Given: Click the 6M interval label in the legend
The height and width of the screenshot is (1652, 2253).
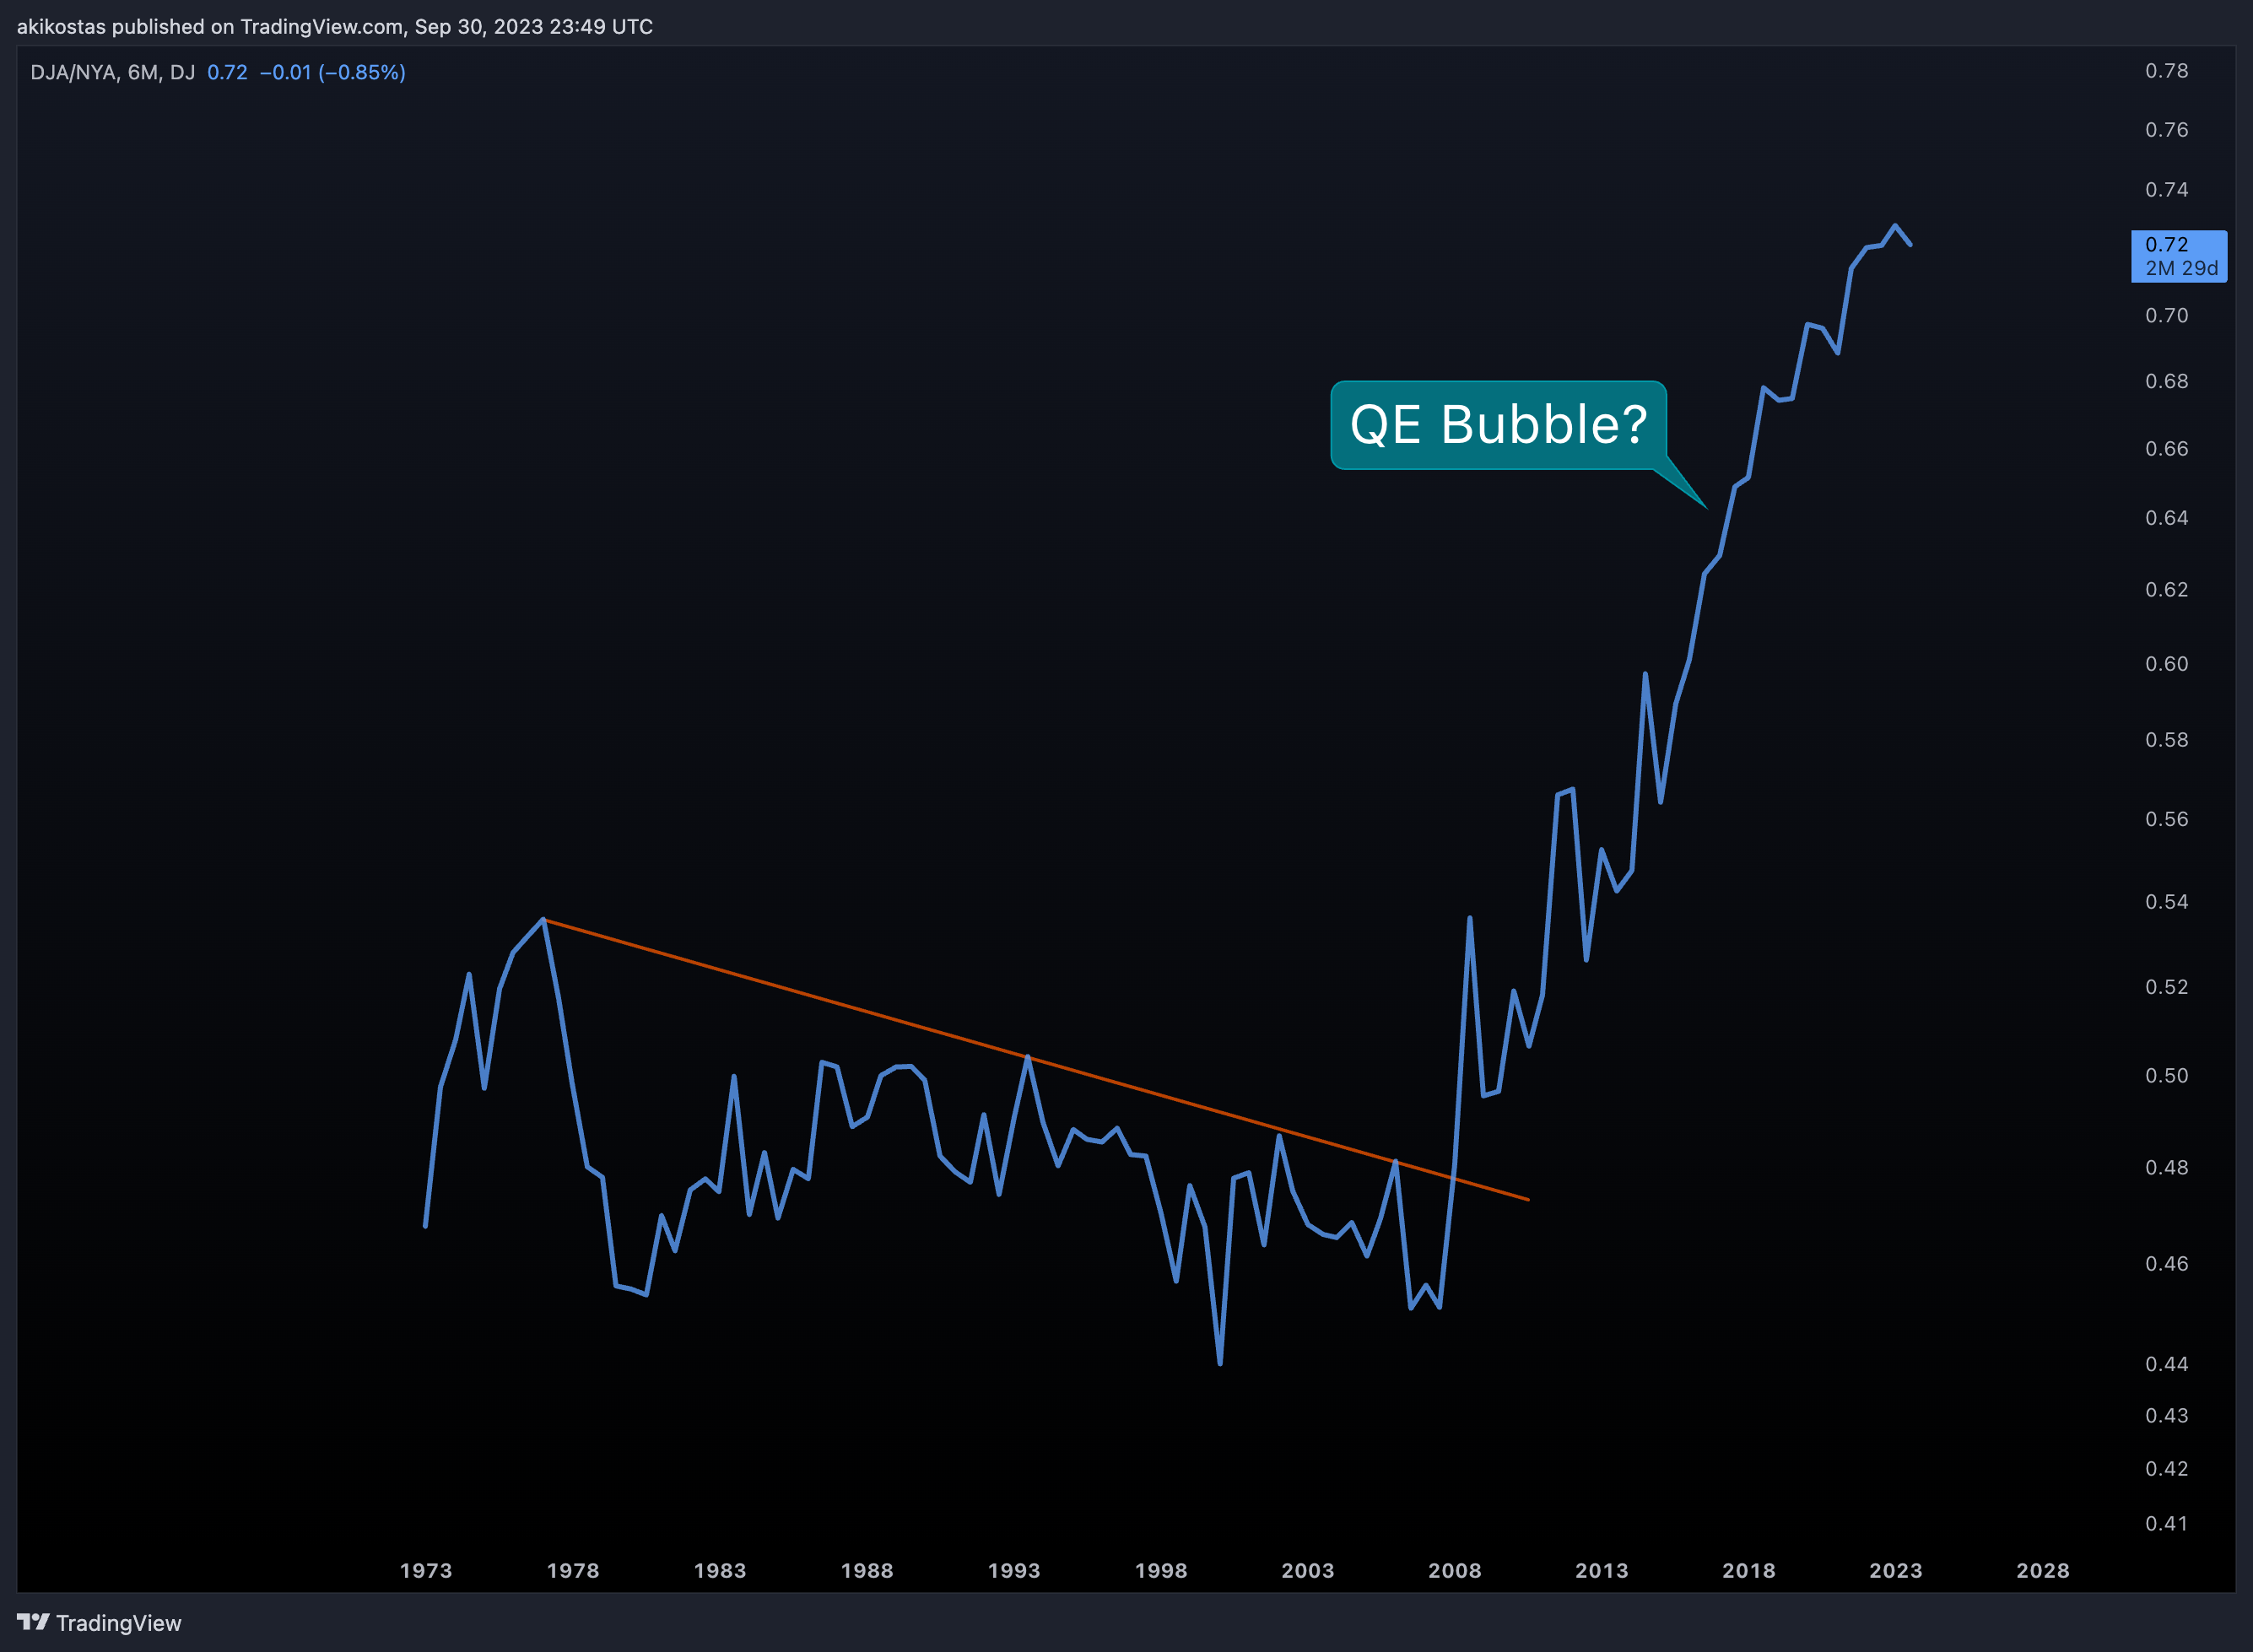Looking at the screenshot, I should point(143,72).
